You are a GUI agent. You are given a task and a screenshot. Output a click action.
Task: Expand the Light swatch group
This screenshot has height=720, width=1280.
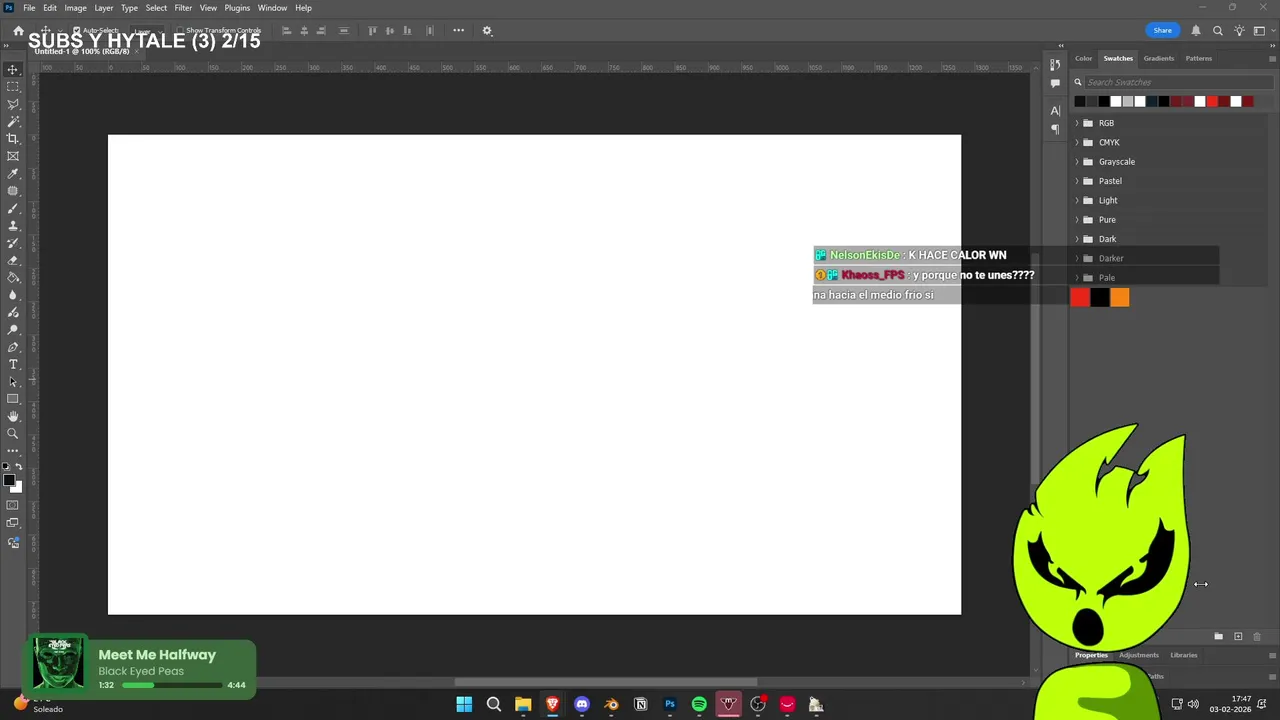(1077, 200)
